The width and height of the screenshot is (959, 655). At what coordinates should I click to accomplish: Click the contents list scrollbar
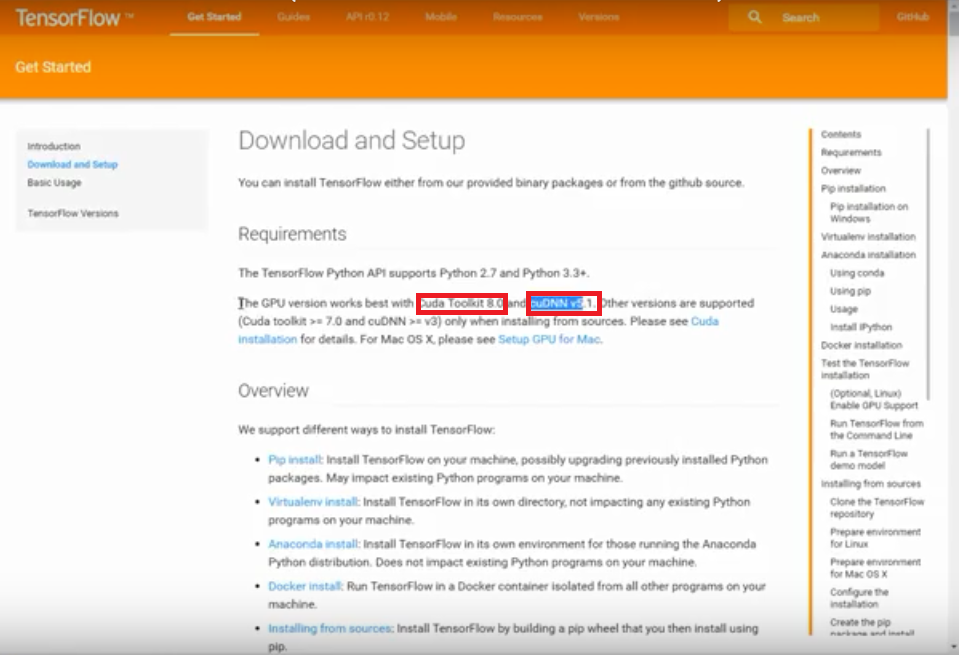pyautogui.click(x=927, y=263)
